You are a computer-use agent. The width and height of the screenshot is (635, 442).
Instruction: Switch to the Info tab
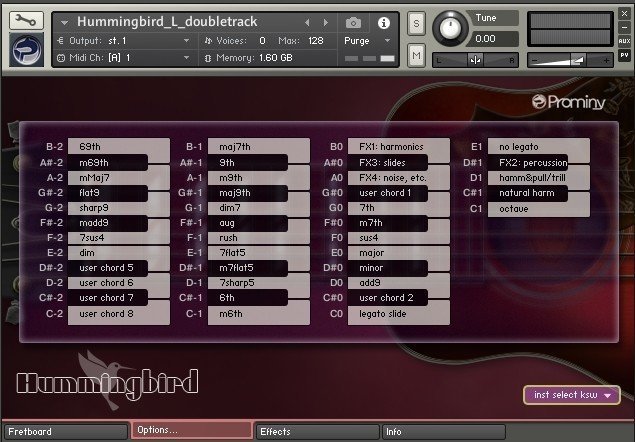[x=444, y=431]
